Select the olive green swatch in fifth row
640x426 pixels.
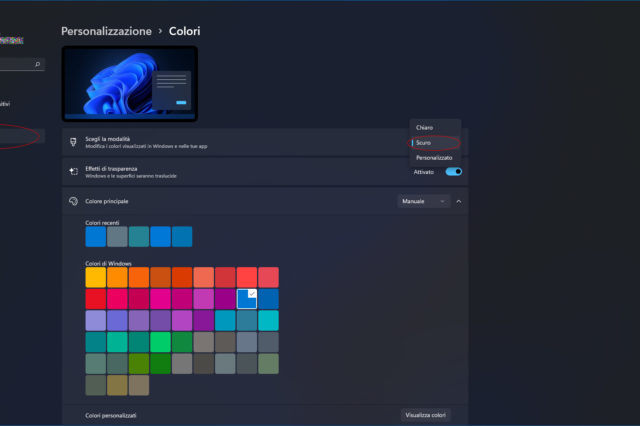tap(139, 364)
